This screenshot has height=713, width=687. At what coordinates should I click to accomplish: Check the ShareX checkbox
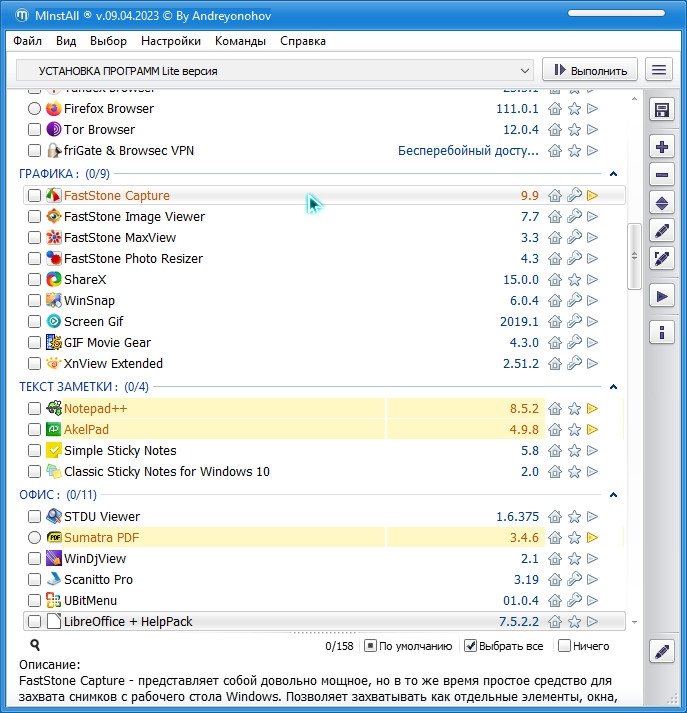(34, 280)
